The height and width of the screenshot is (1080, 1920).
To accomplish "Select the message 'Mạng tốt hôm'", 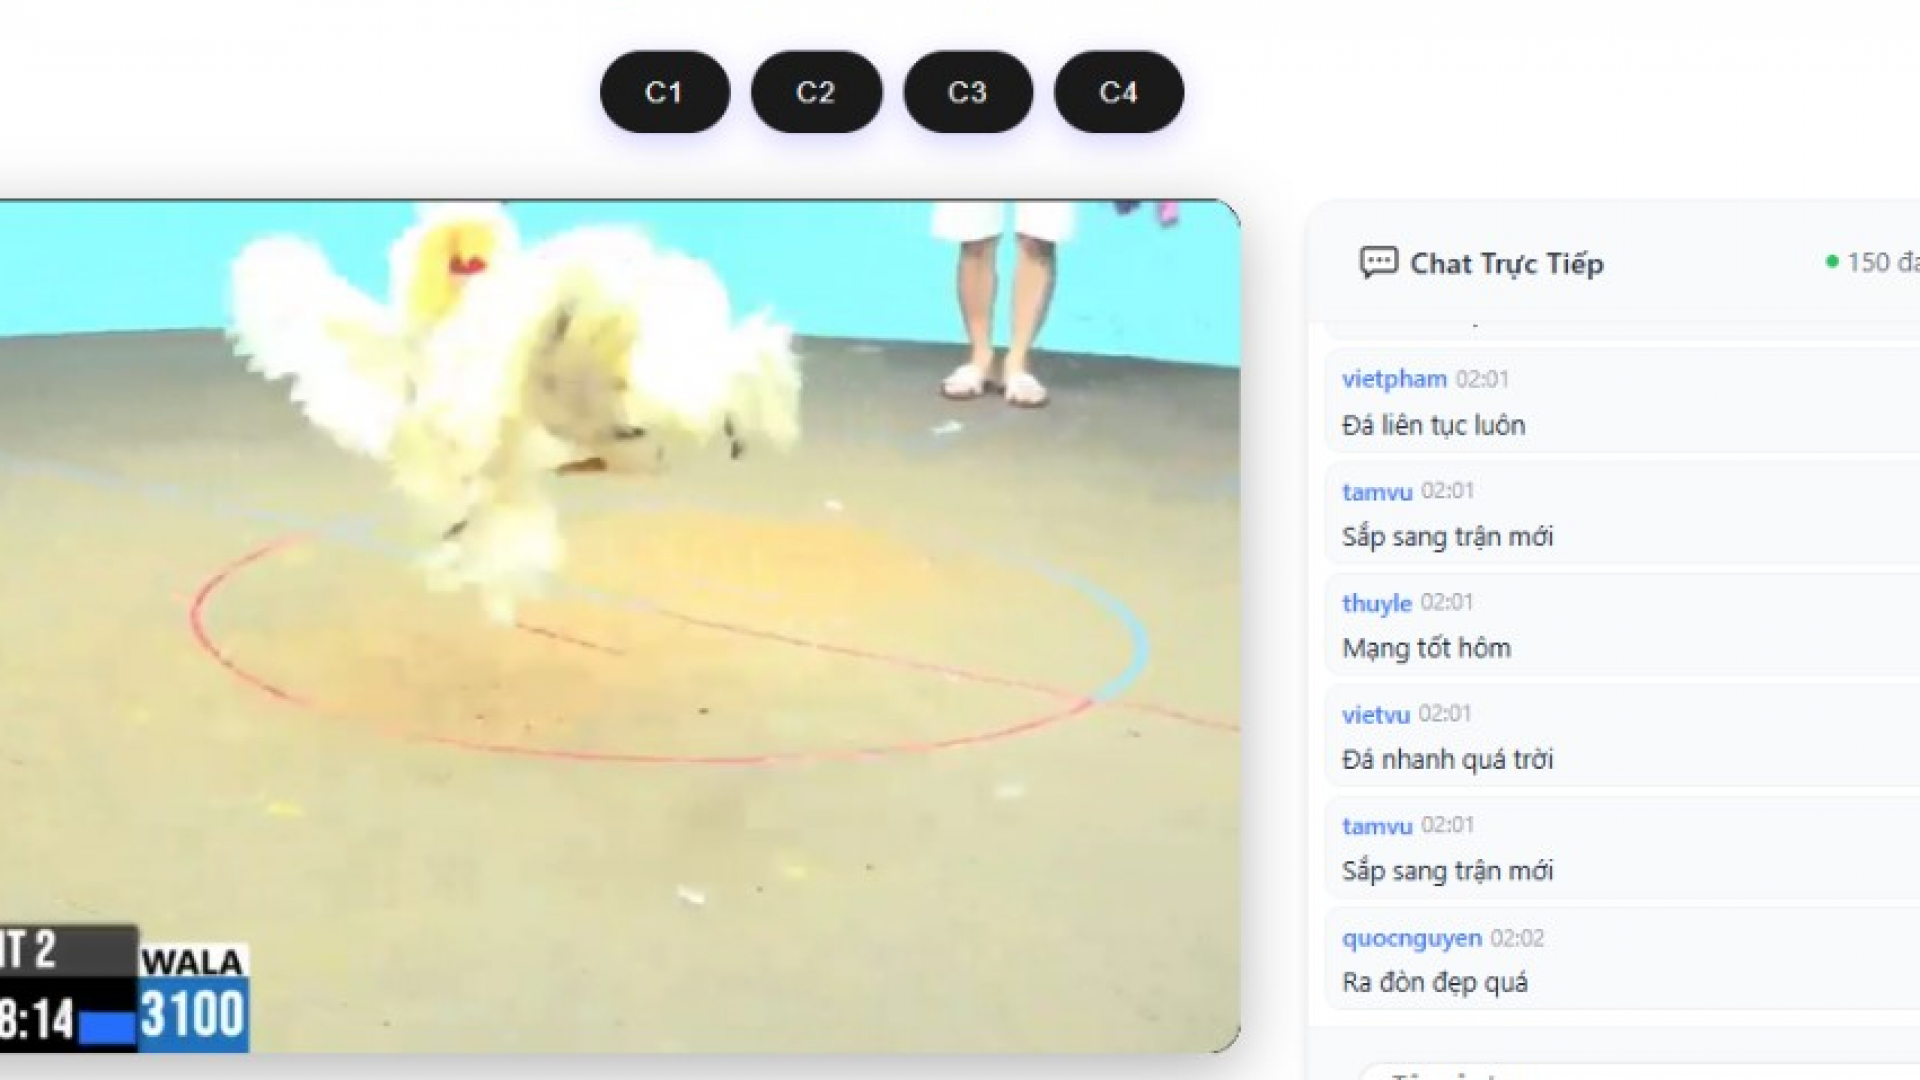I will pos(1426,648).
